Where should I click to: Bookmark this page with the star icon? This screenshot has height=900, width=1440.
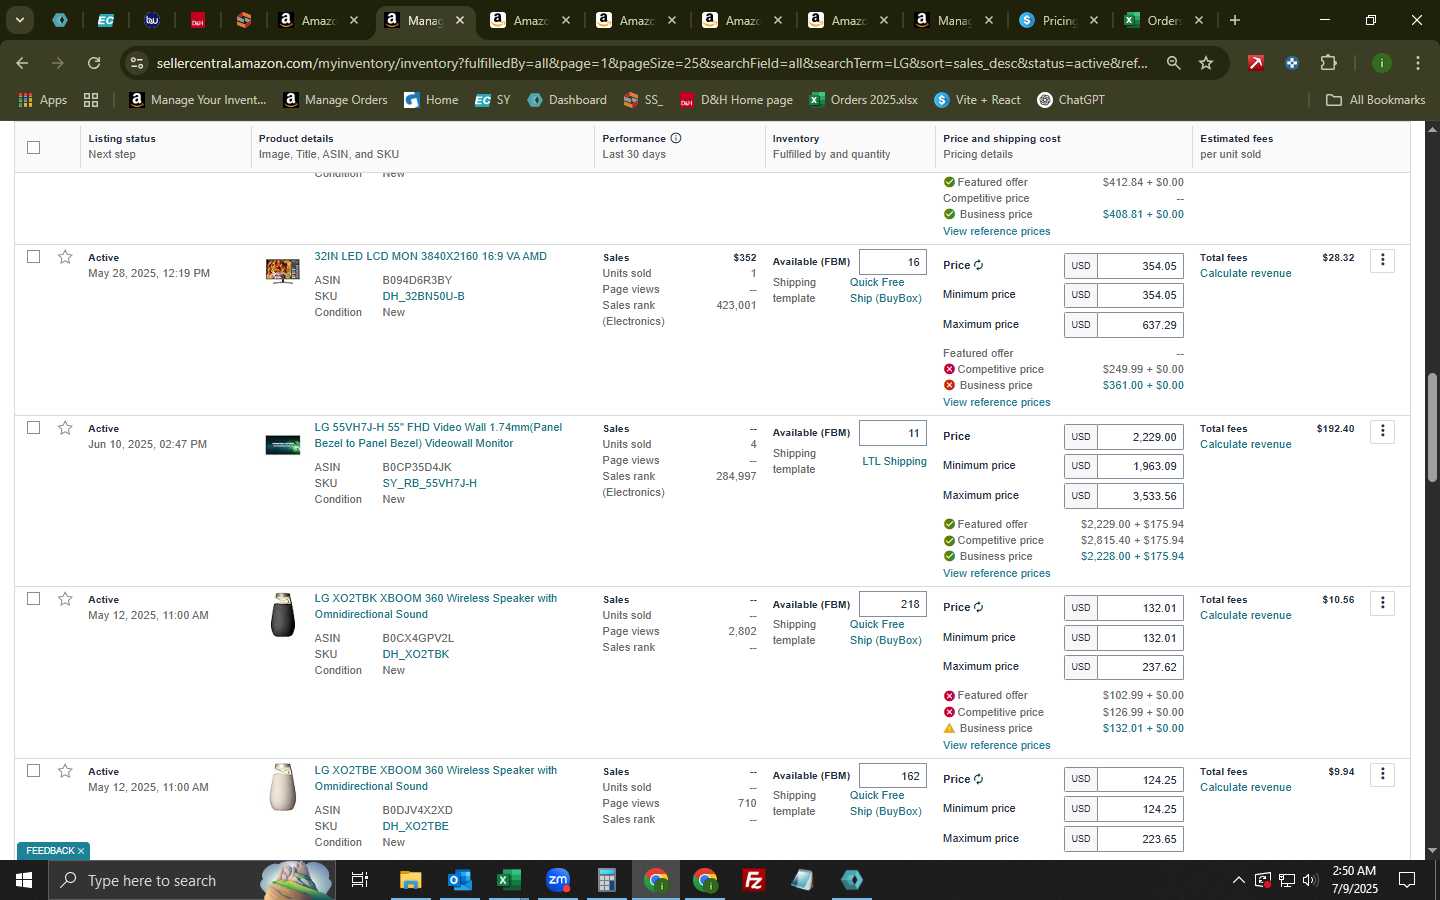coord(1206,63)
